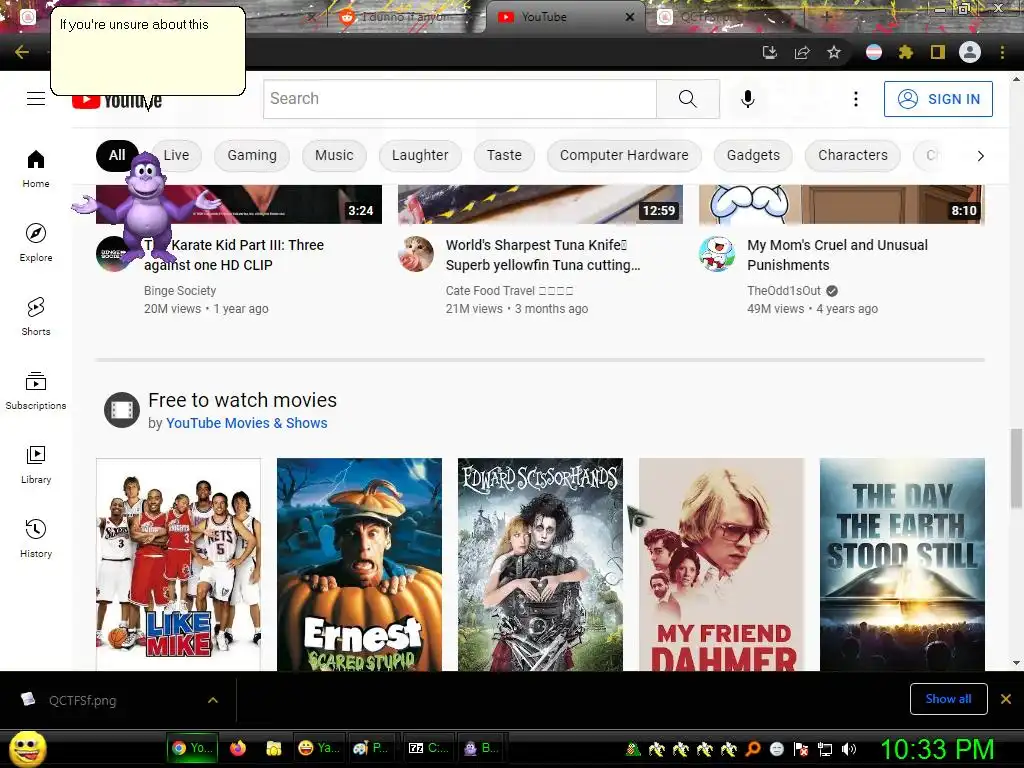Image resolution: width=1024 pixels, height=768 pixels.
Task: Click the 10:33 PM taskbar clock
Action: coord(936,749)
